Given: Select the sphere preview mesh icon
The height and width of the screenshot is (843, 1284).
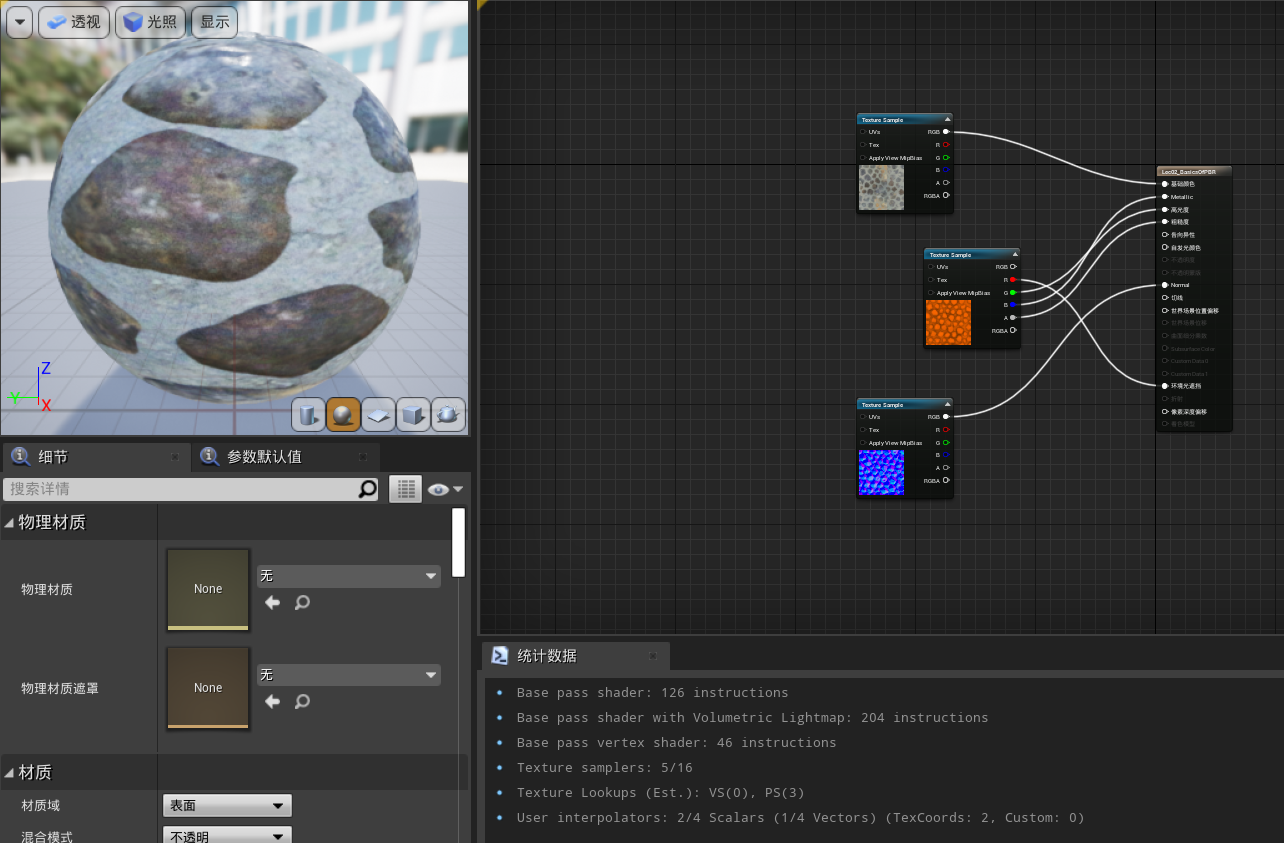Looking at the screenshot, I should pos(343,414).
